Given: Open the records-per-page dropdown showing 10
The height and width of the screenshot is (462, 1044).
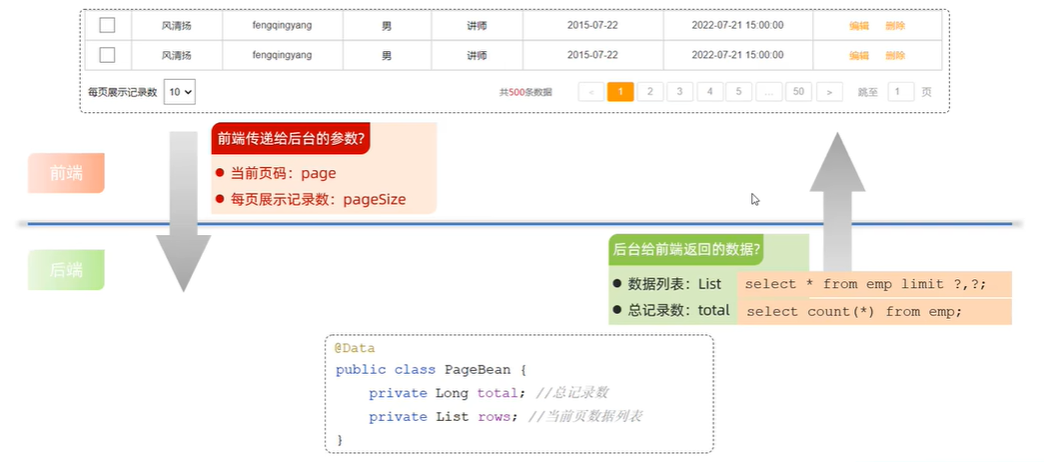Looking at the screenshot, I should (180, 92).
